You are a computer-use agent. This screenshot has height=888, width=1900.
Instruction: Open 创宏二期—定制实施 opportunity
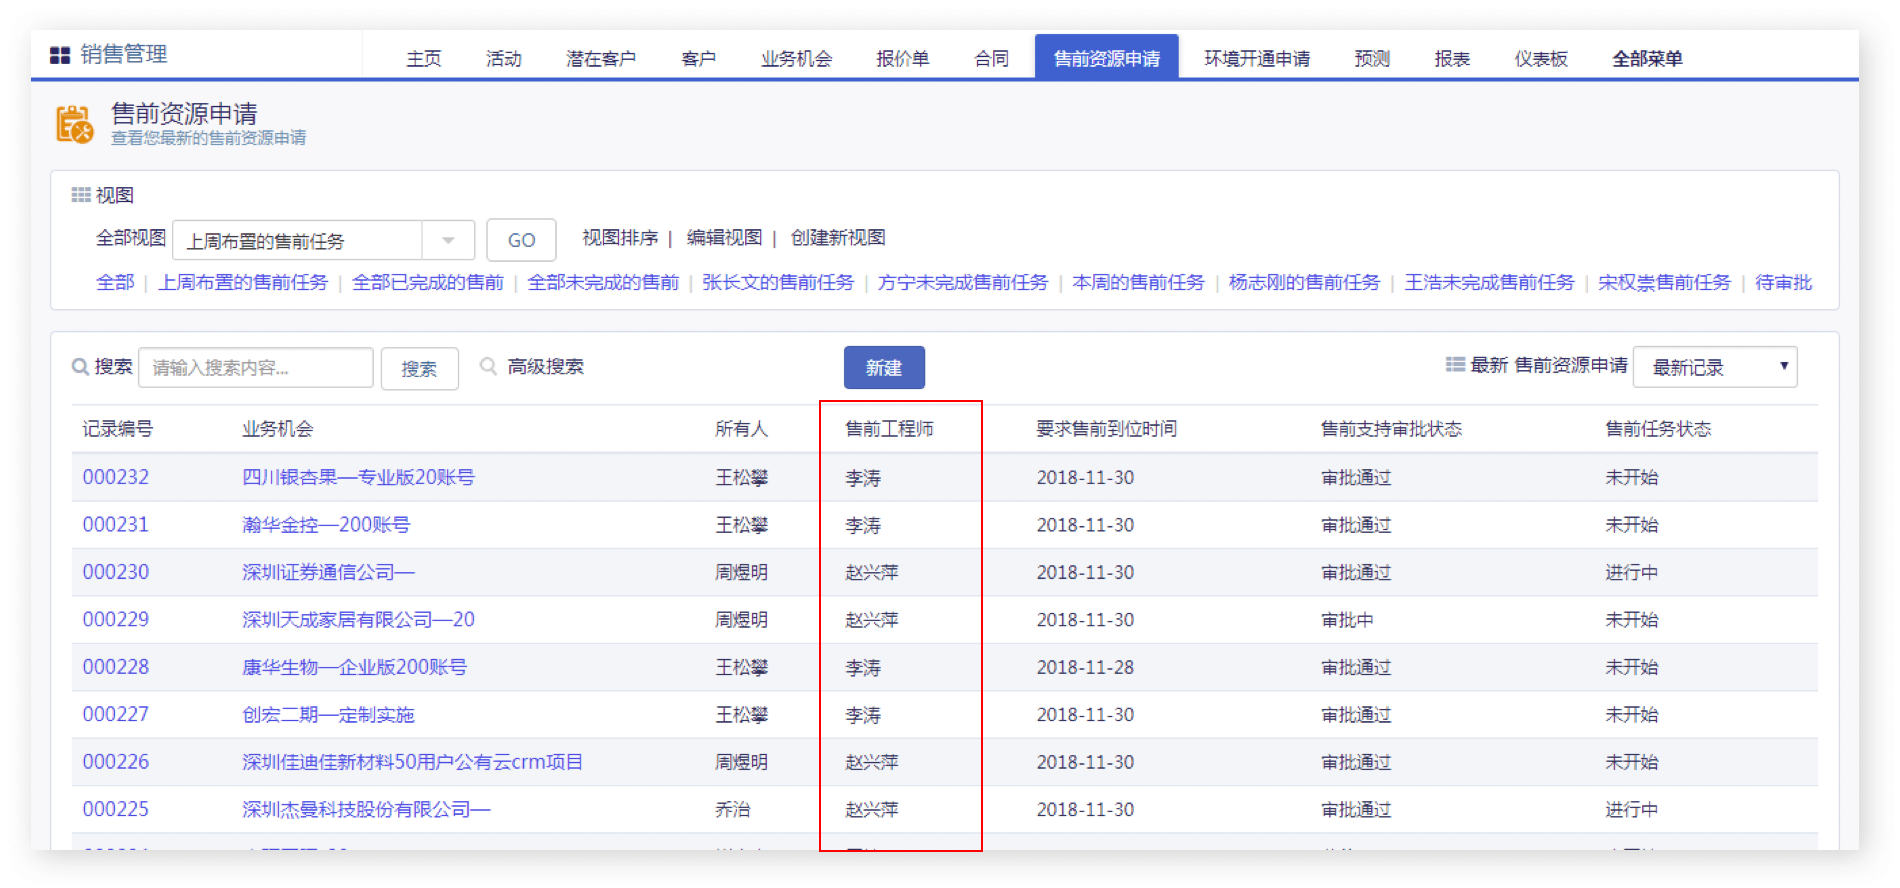click(x=328, y=715)
